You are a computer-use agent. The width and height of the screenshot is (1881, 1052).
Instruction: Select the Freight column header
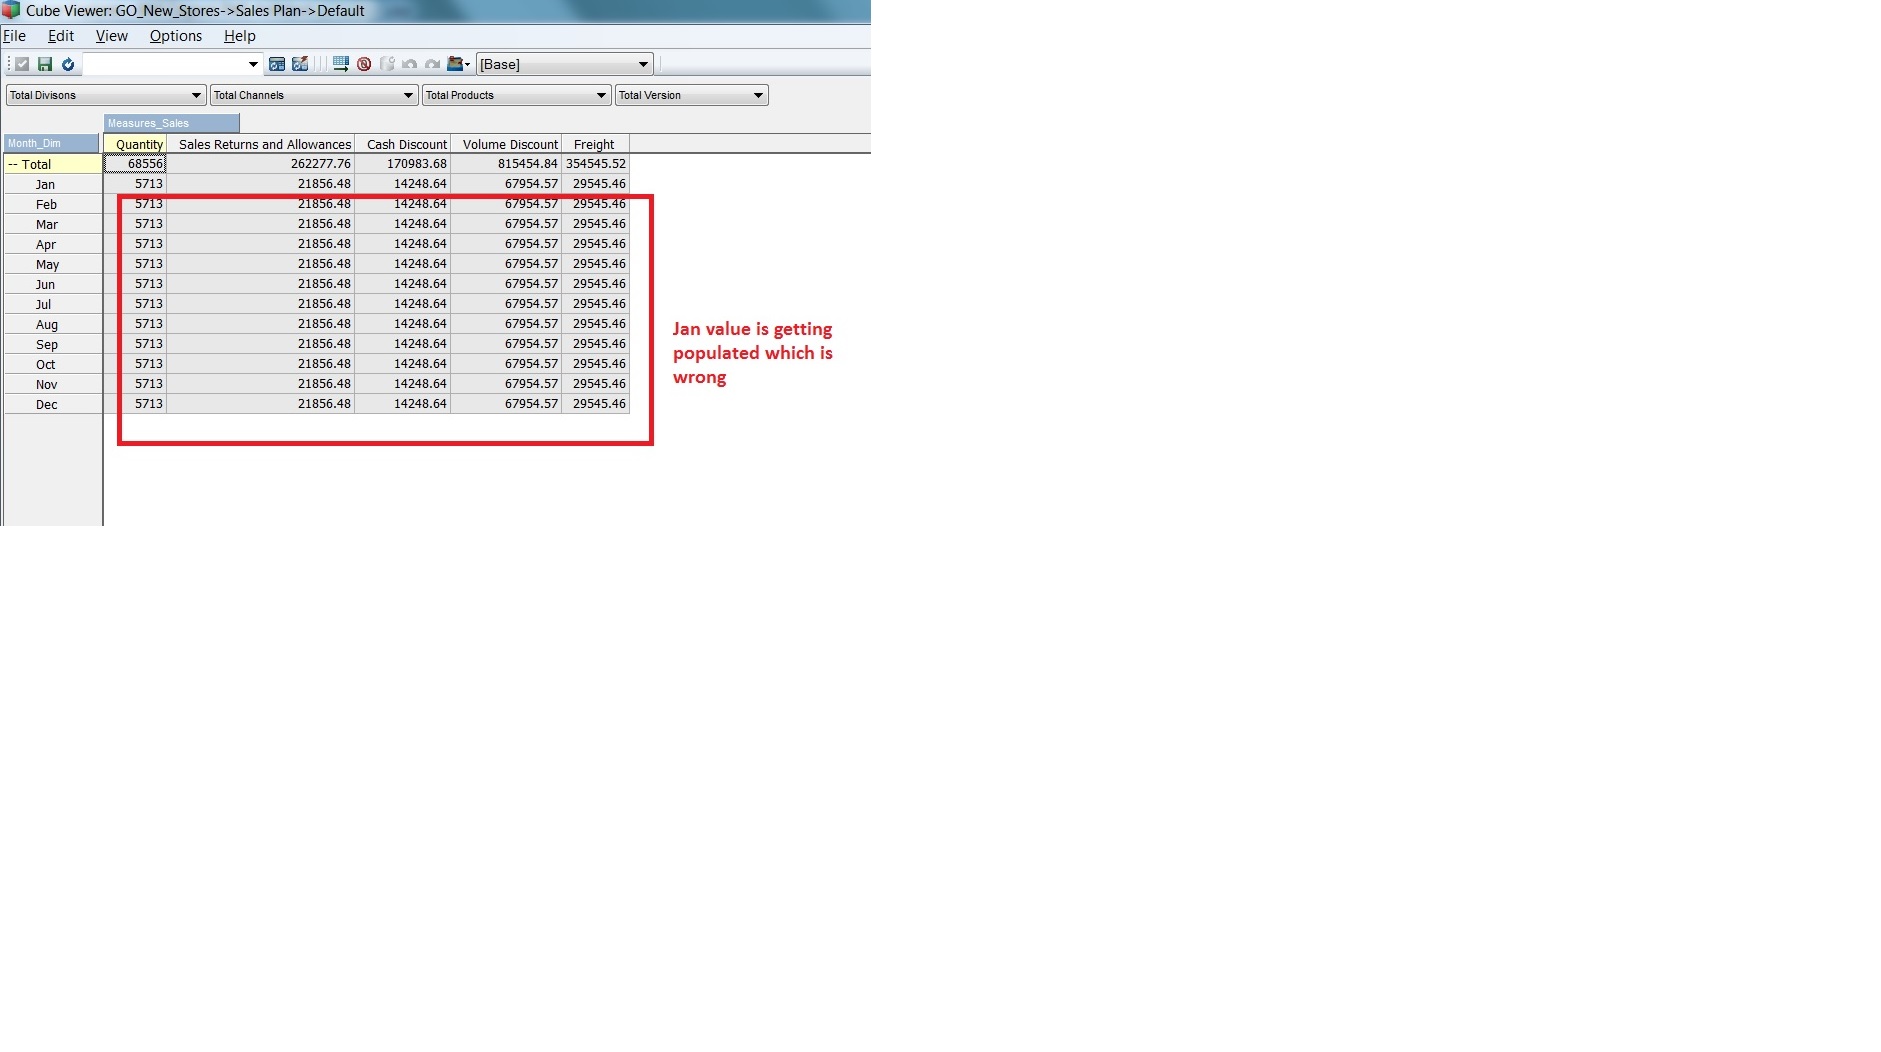click(x=595, y=144)
